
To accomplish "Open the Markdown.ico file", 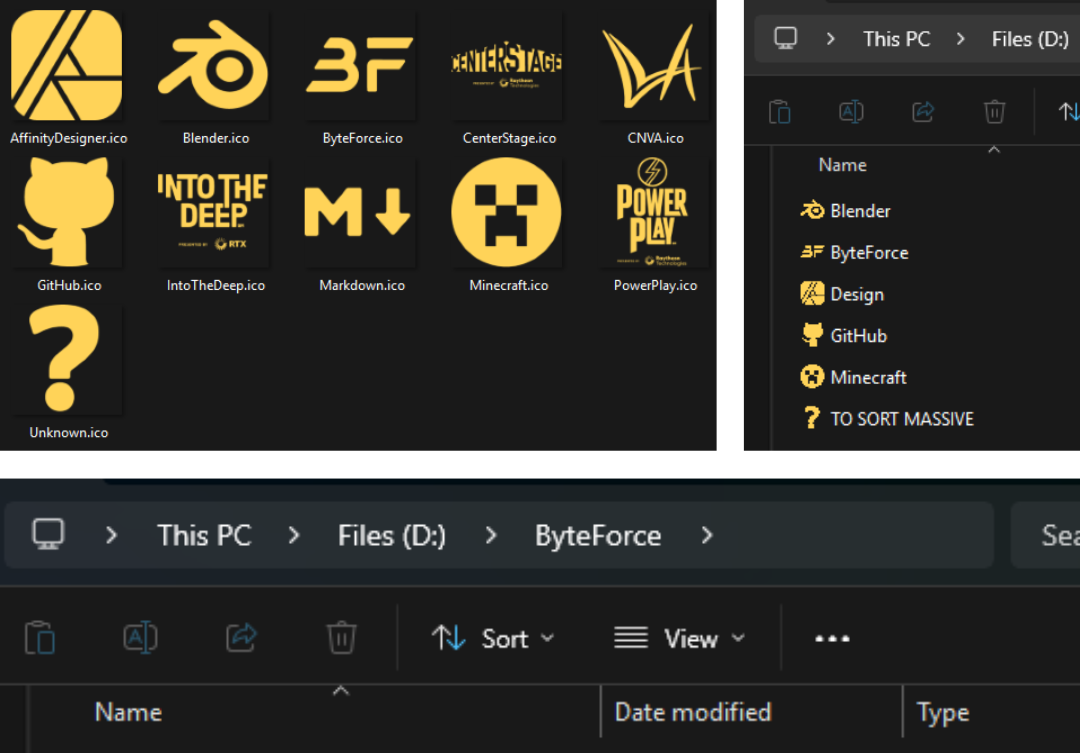I will (359, 214).
